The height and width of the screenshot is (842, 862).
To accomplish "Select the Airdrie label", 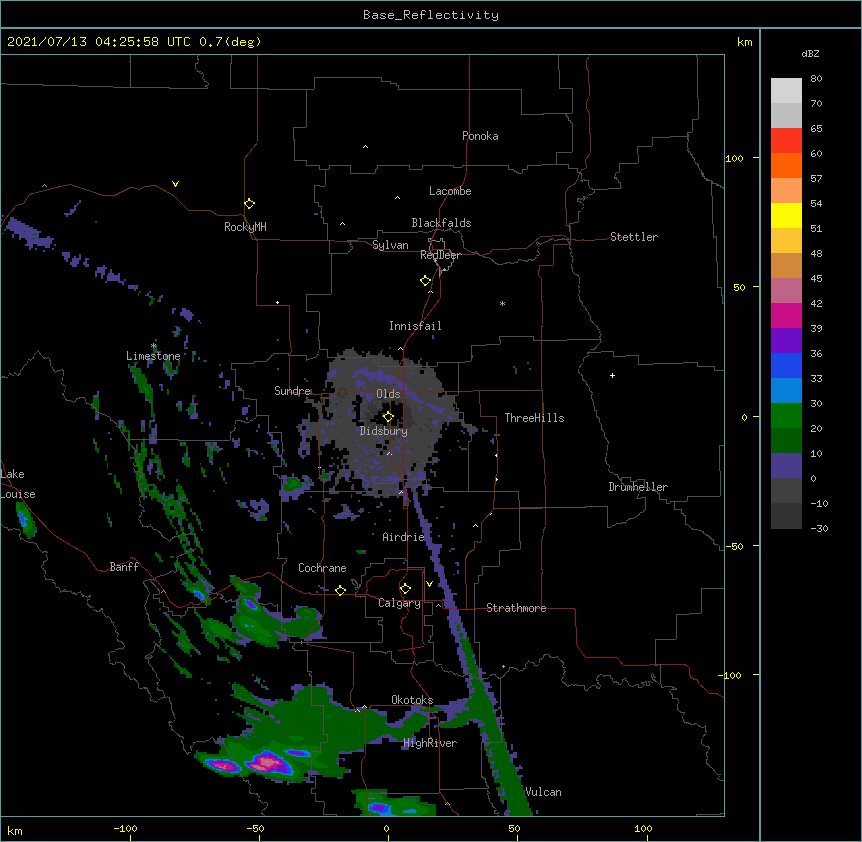I will point(403,537).
